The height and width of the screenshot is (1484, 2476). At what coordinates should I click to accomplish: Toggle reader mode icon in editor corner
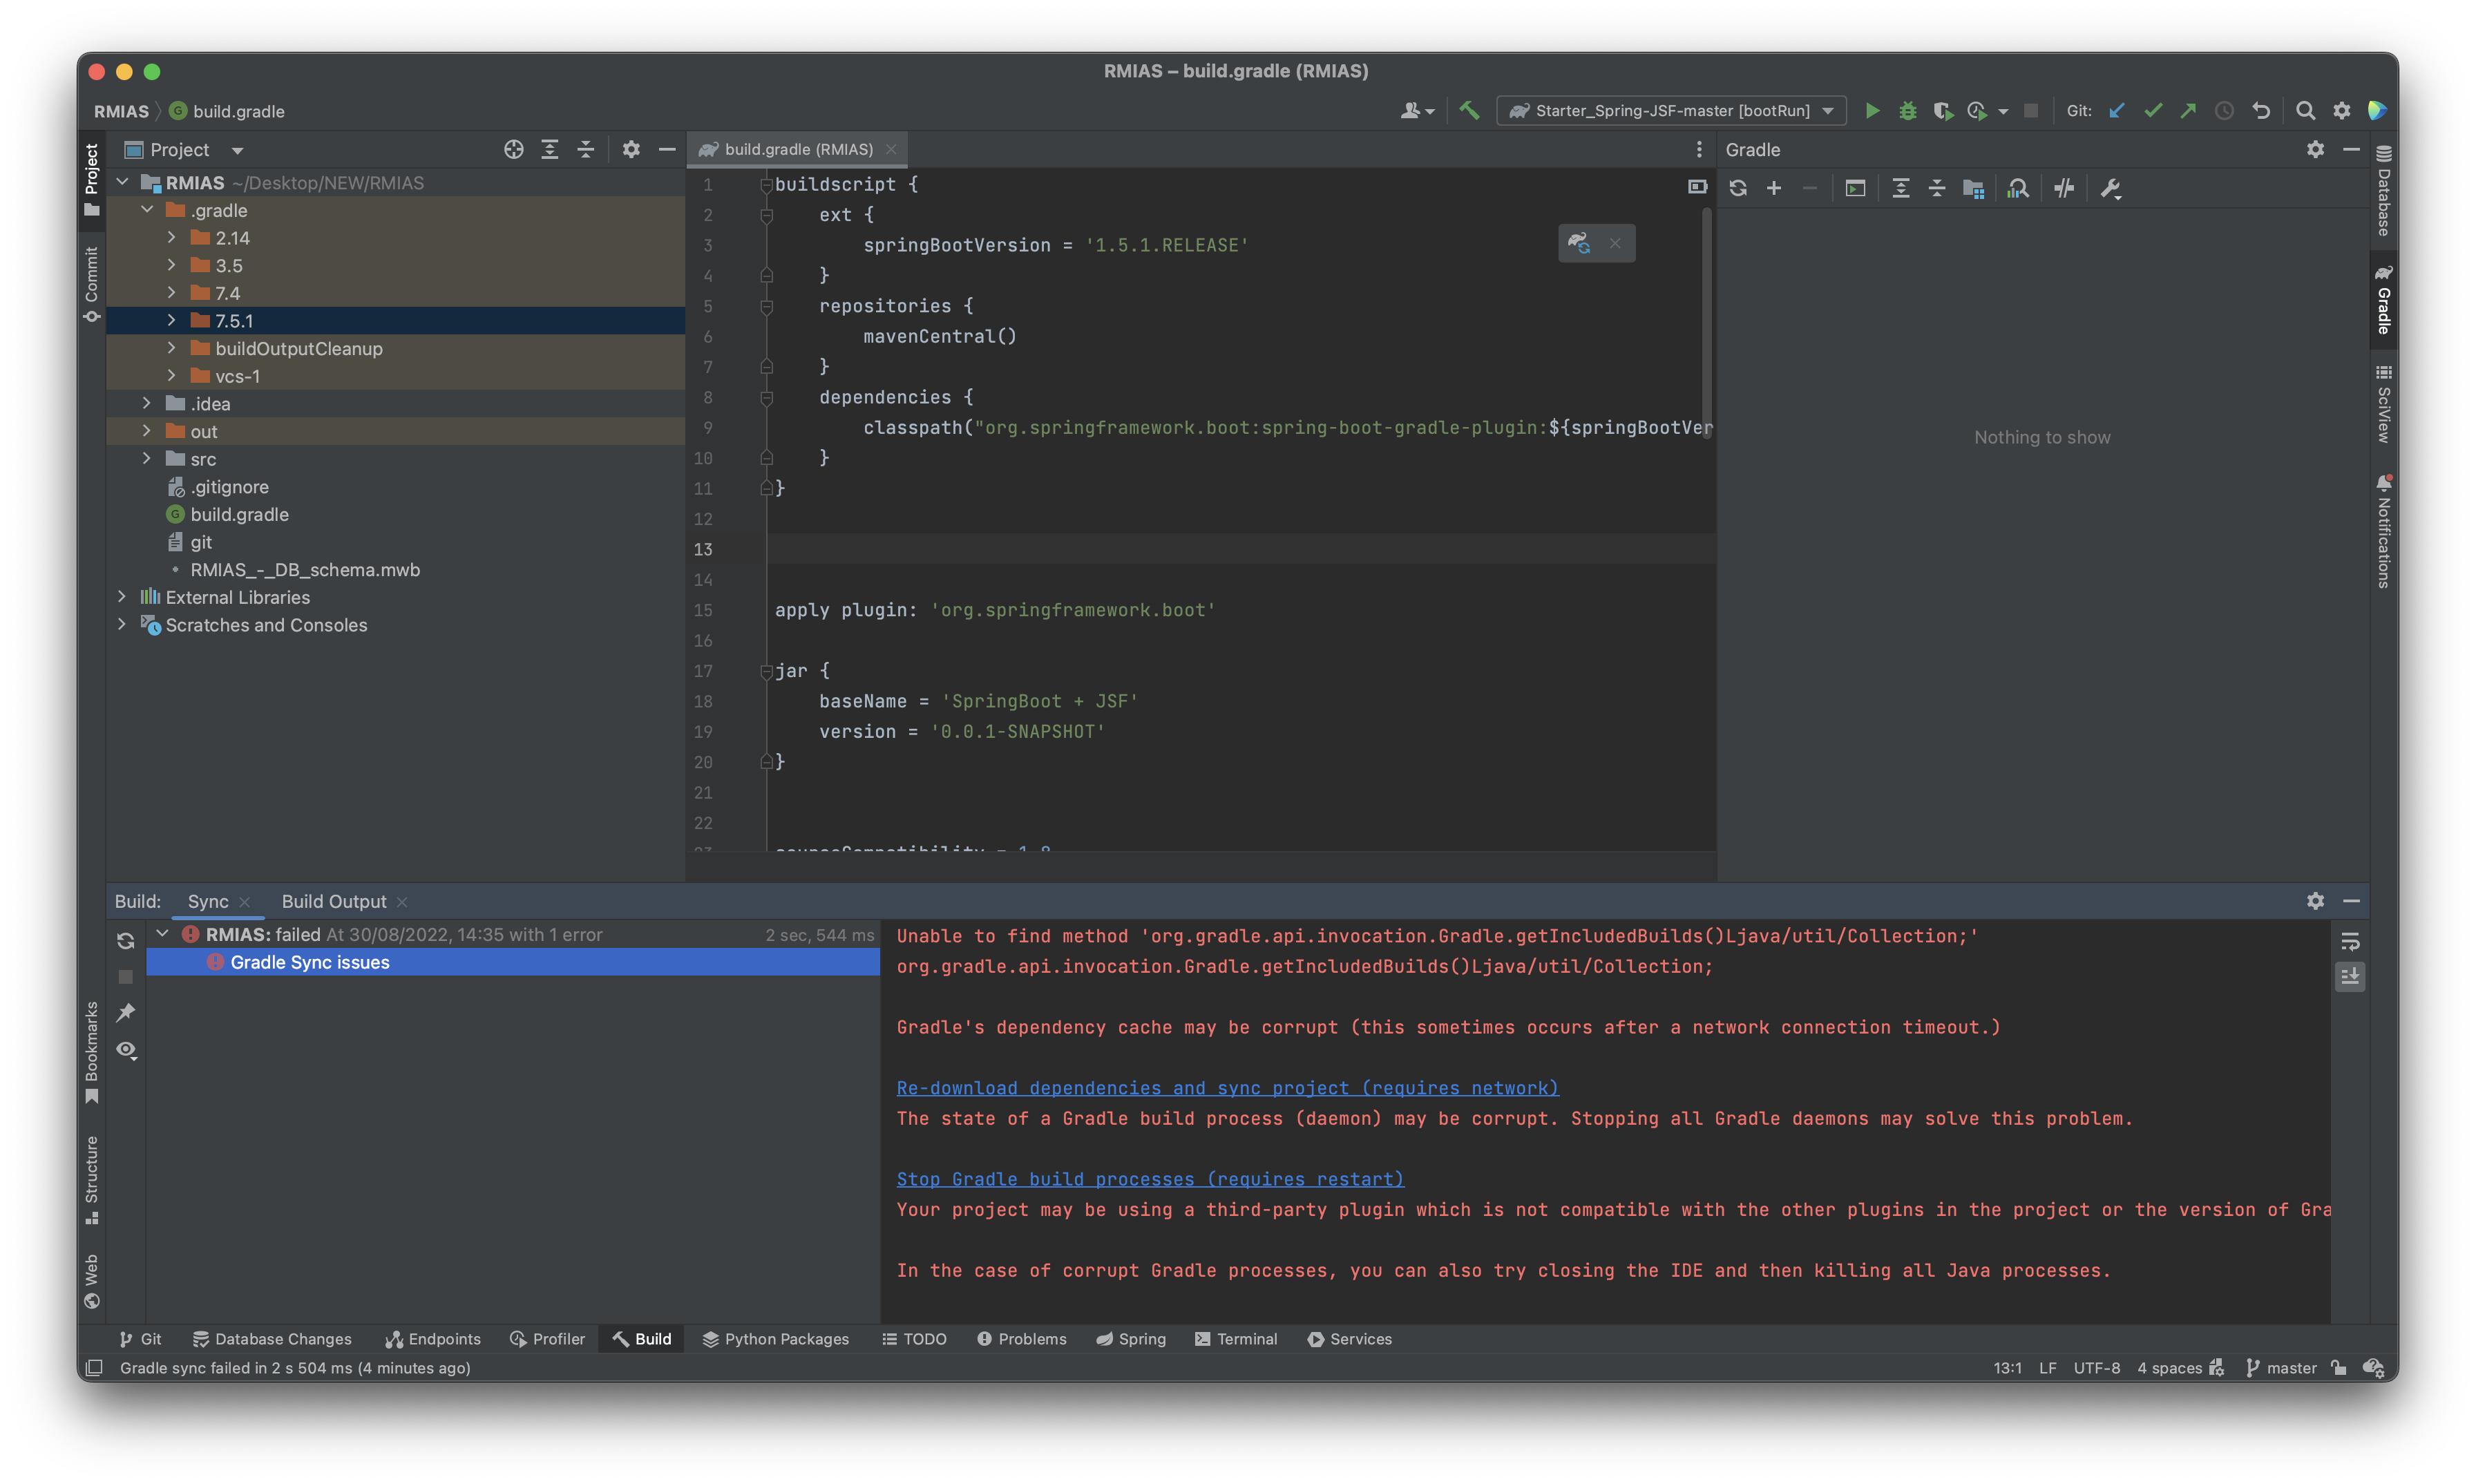(1697, 186)
